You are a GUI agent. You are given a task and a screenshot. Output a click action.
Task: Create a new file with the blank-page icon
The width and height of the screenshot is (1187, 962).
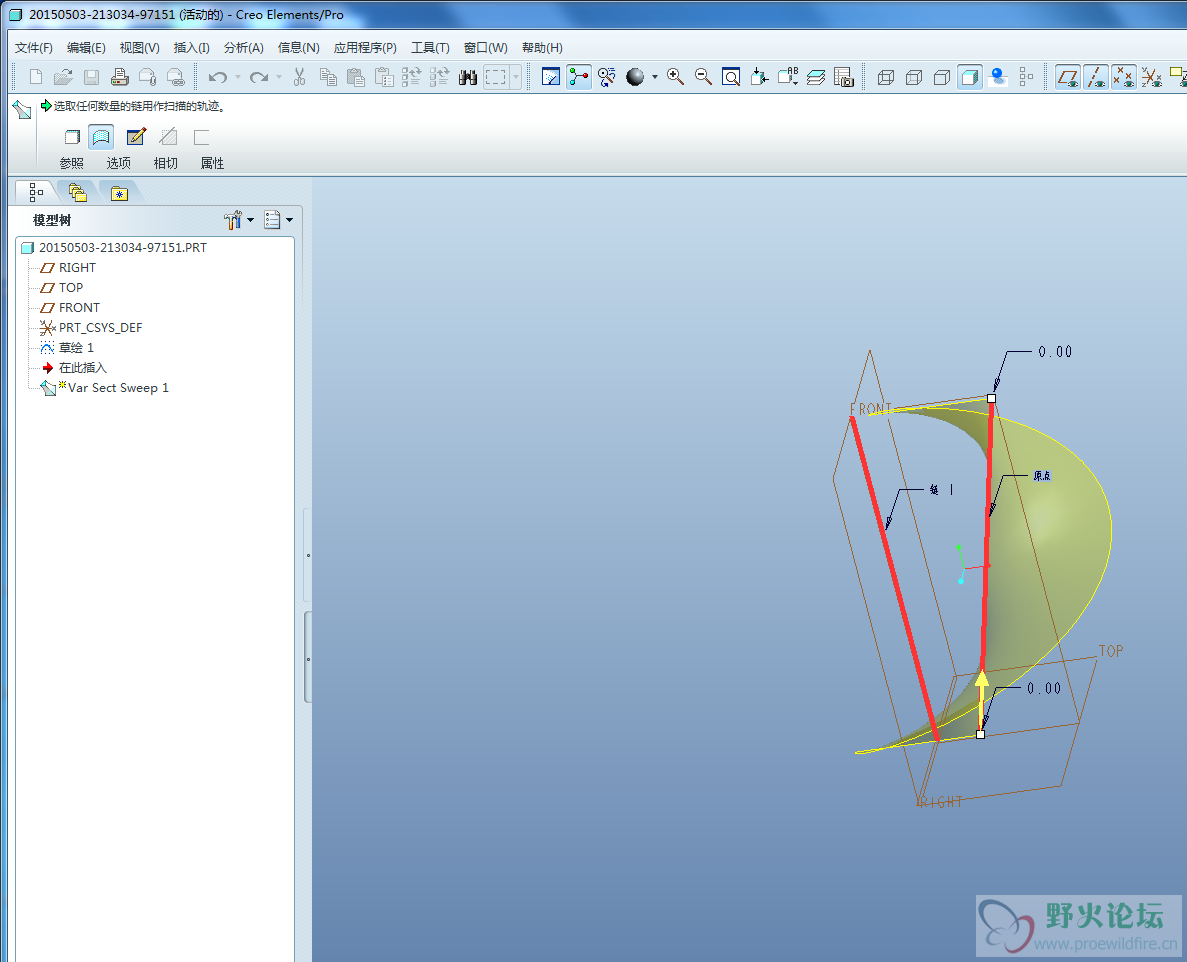click(x=36, y=76)
